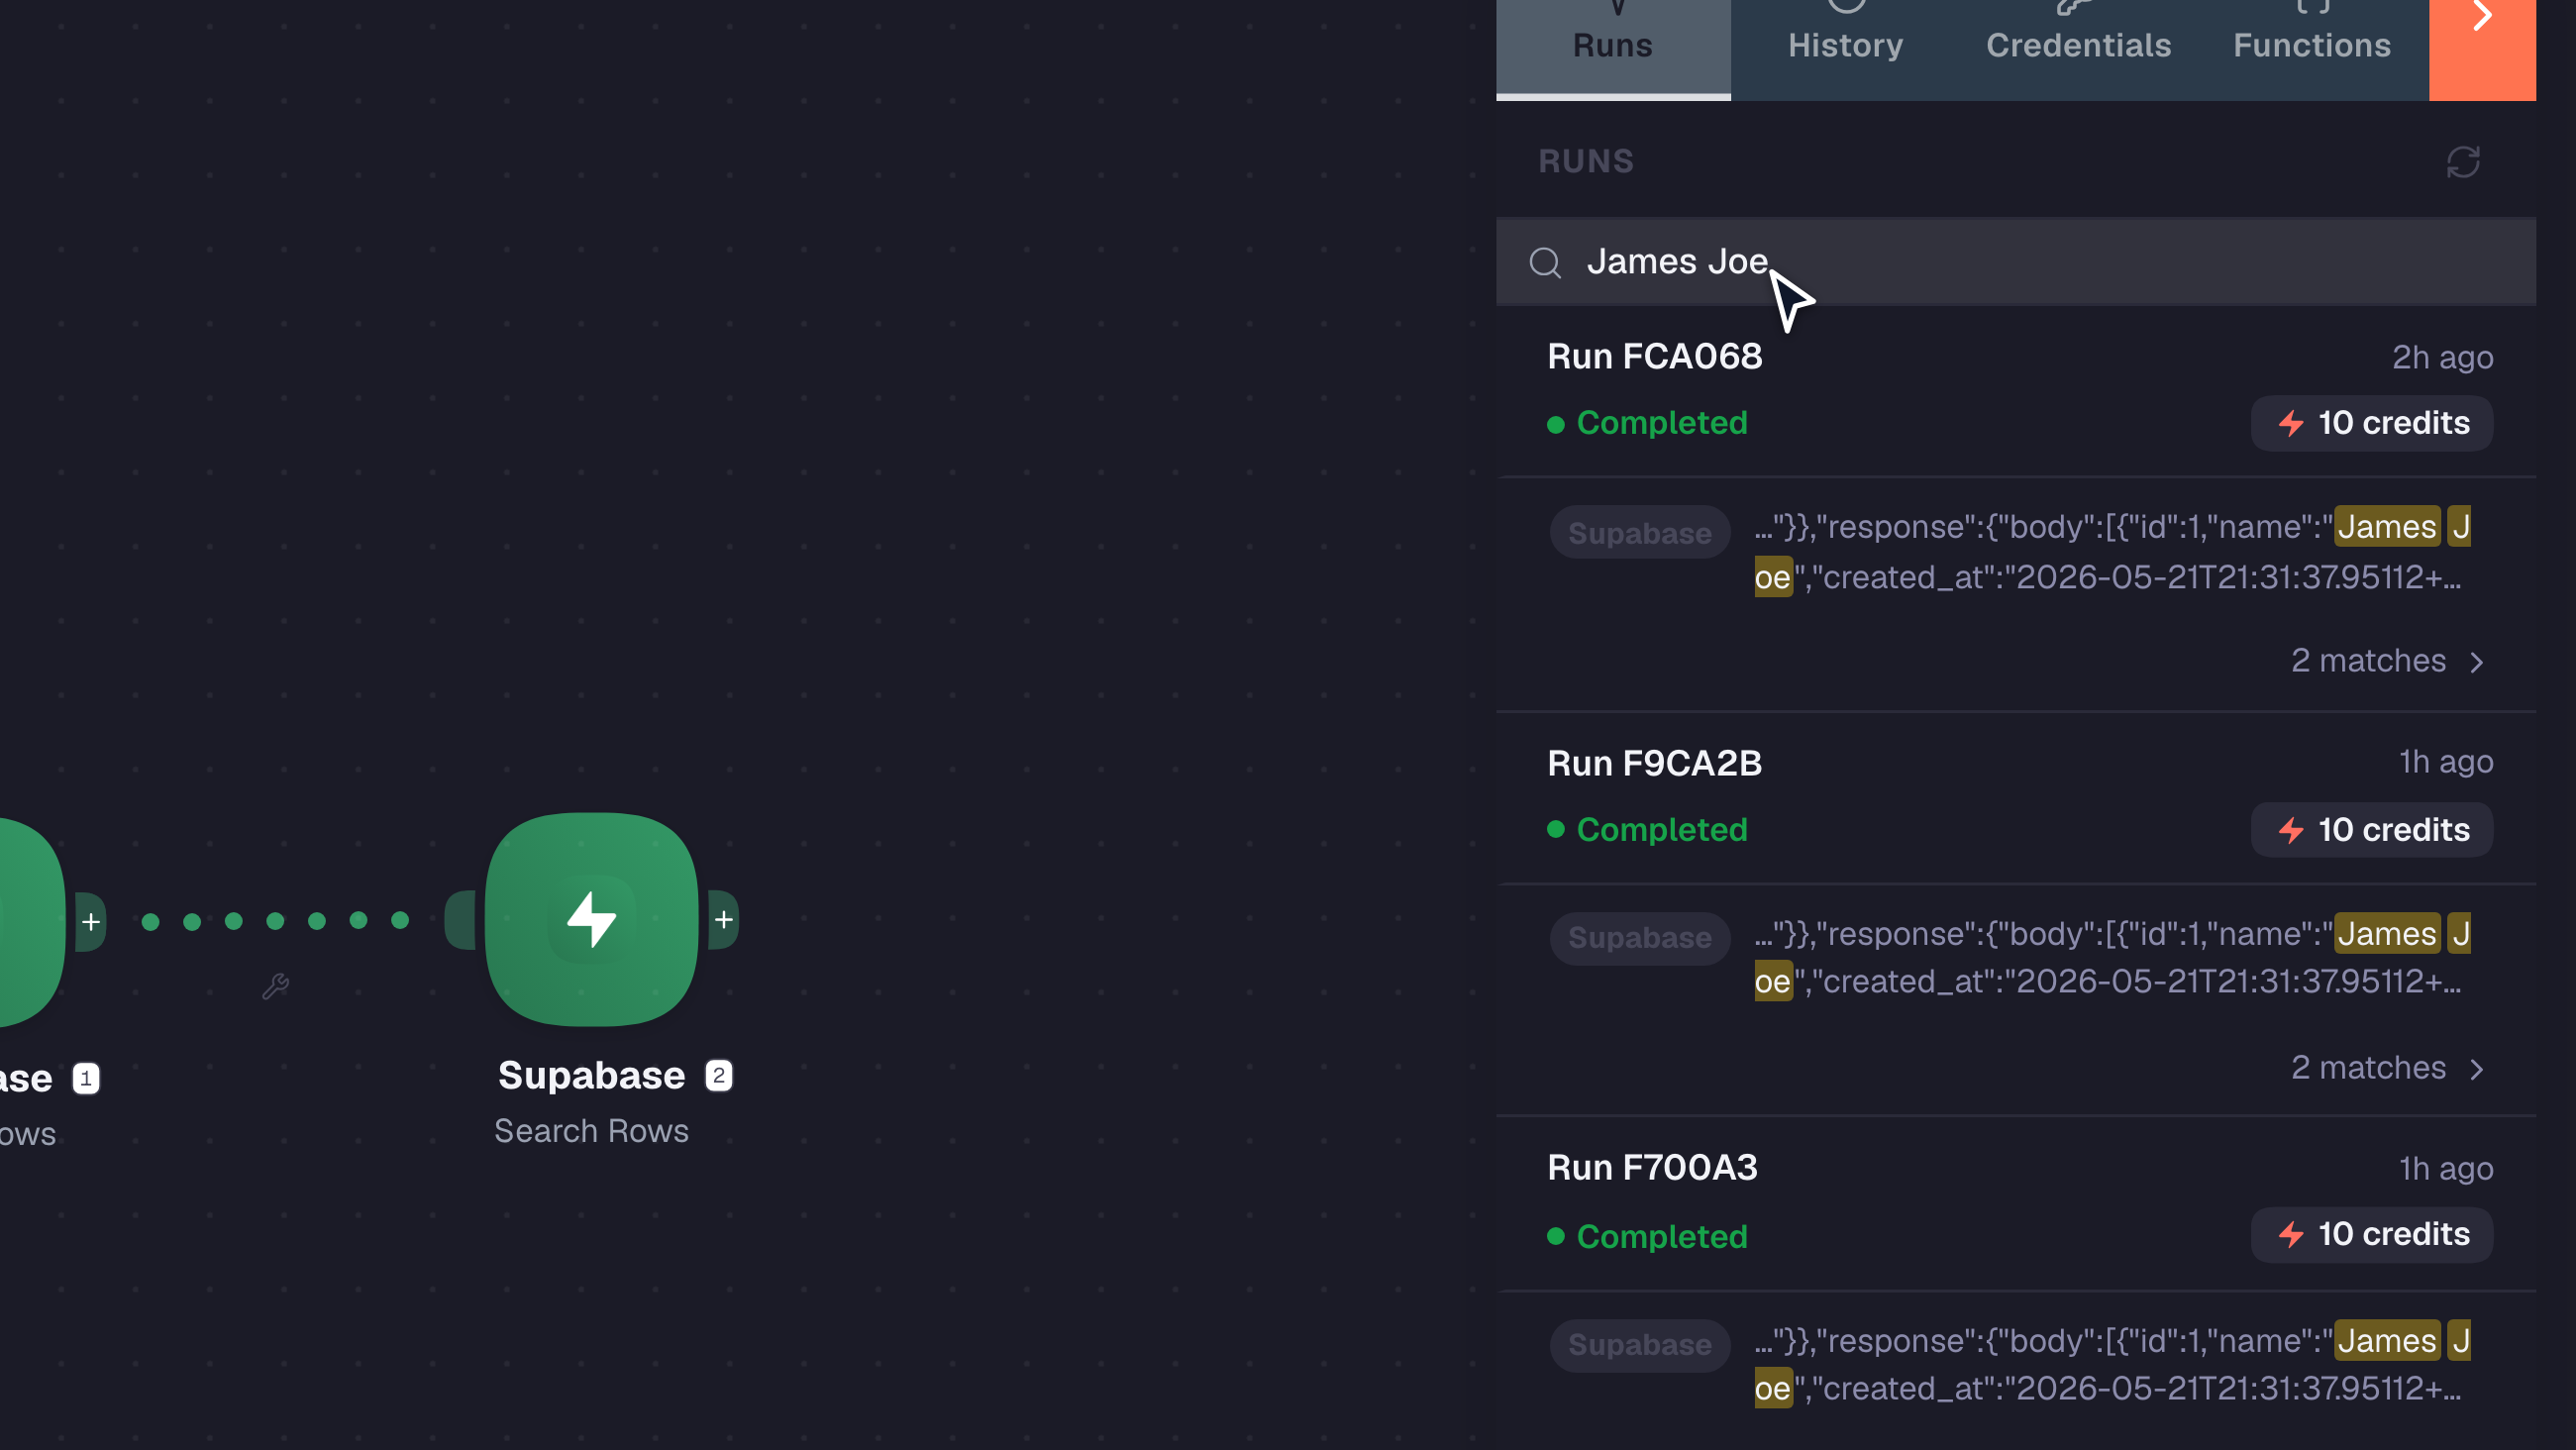
Task: Click the wrench icon under the connection
Action: click(276, 987)
